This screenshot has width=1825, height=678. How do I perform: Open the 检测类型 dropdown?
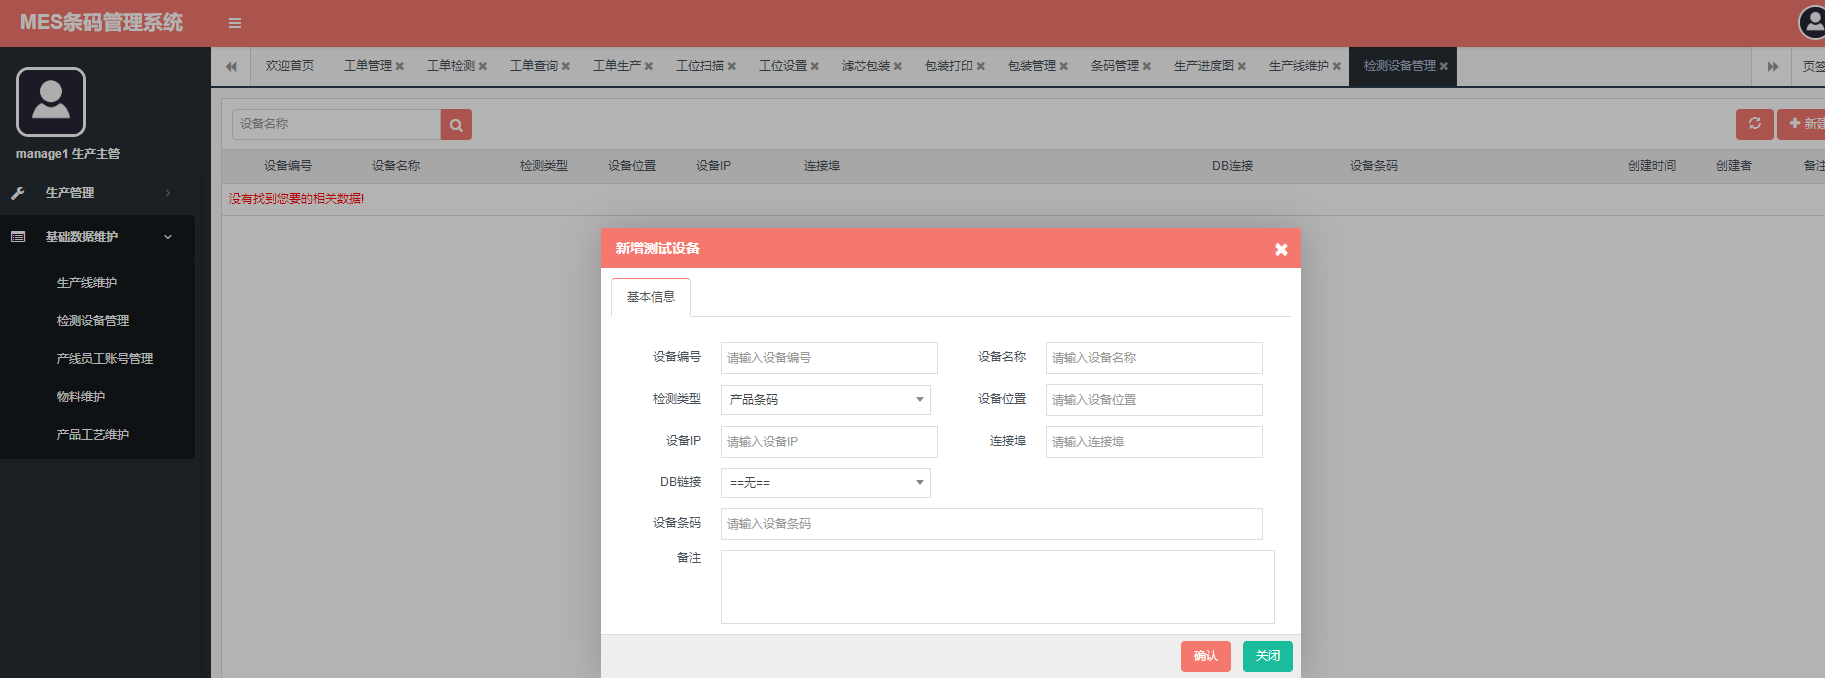[x=825, y=400]
